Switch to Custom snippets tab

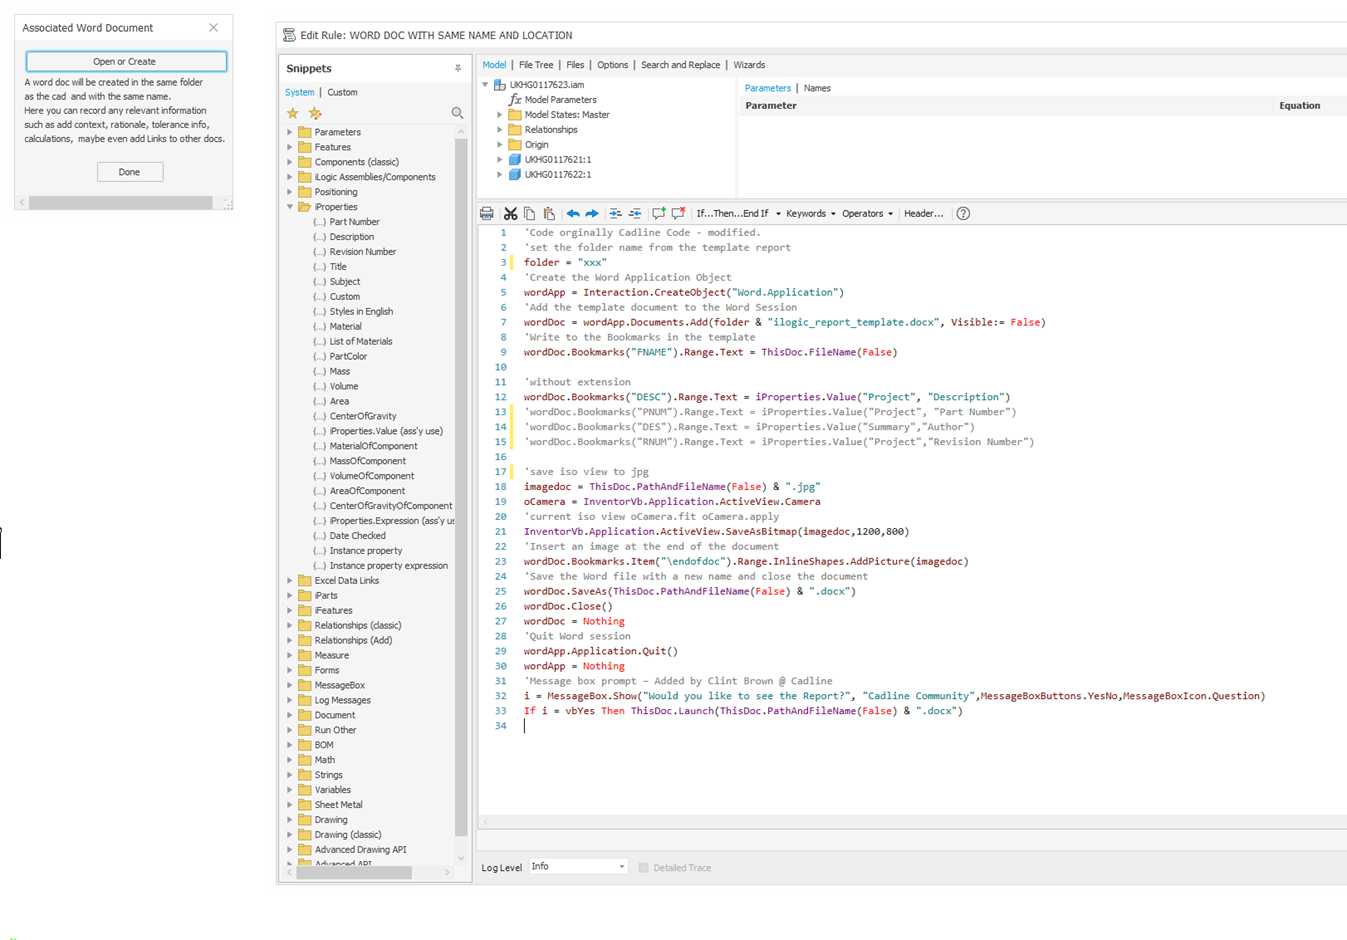coord(342,92)
